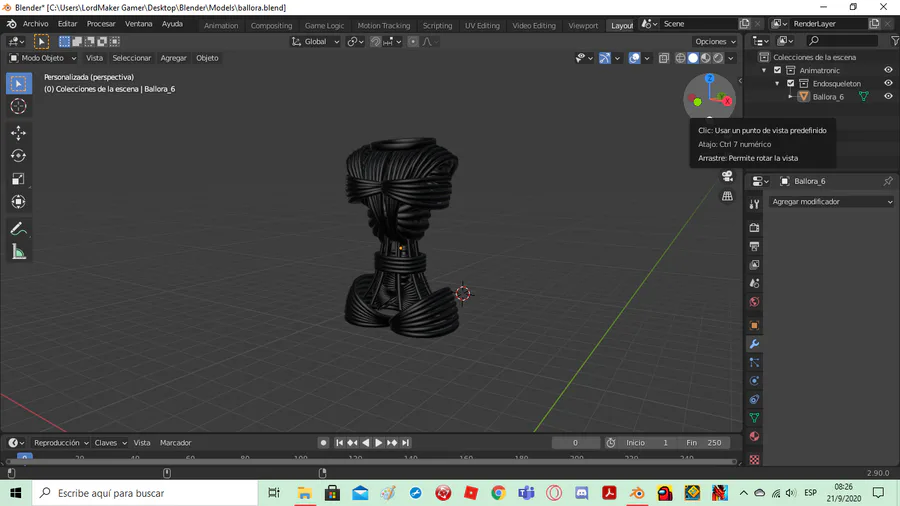
Task: Open the View Layer properties tab
Action: pos(754,264)
